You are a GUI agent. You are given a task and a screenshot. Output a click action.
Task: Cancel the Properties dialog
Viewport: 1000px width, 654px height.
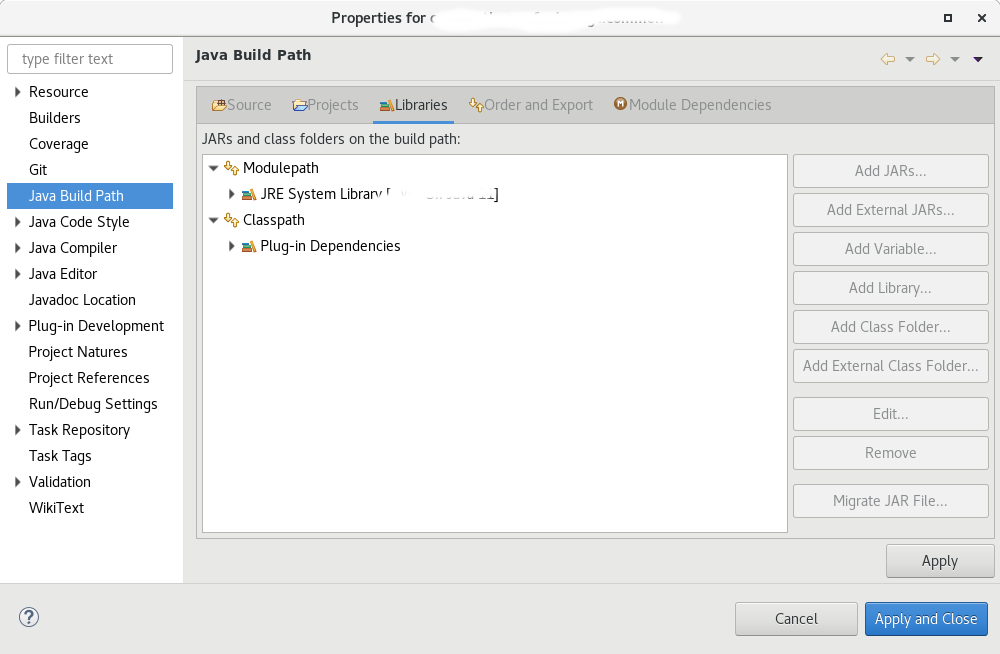pyautogui.click(x=796, y=619)
